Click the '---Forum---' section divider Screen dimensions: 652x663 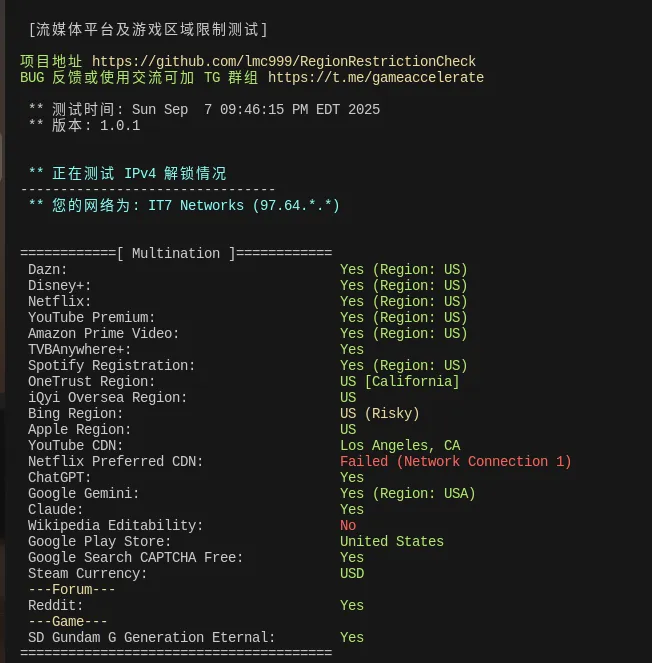[x=72, y=590]
